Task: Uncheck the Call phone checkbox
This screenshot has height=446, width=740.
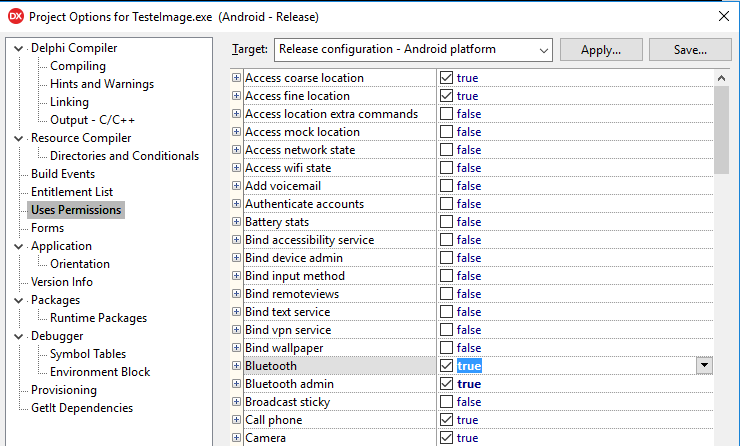Action: [446, 420]
